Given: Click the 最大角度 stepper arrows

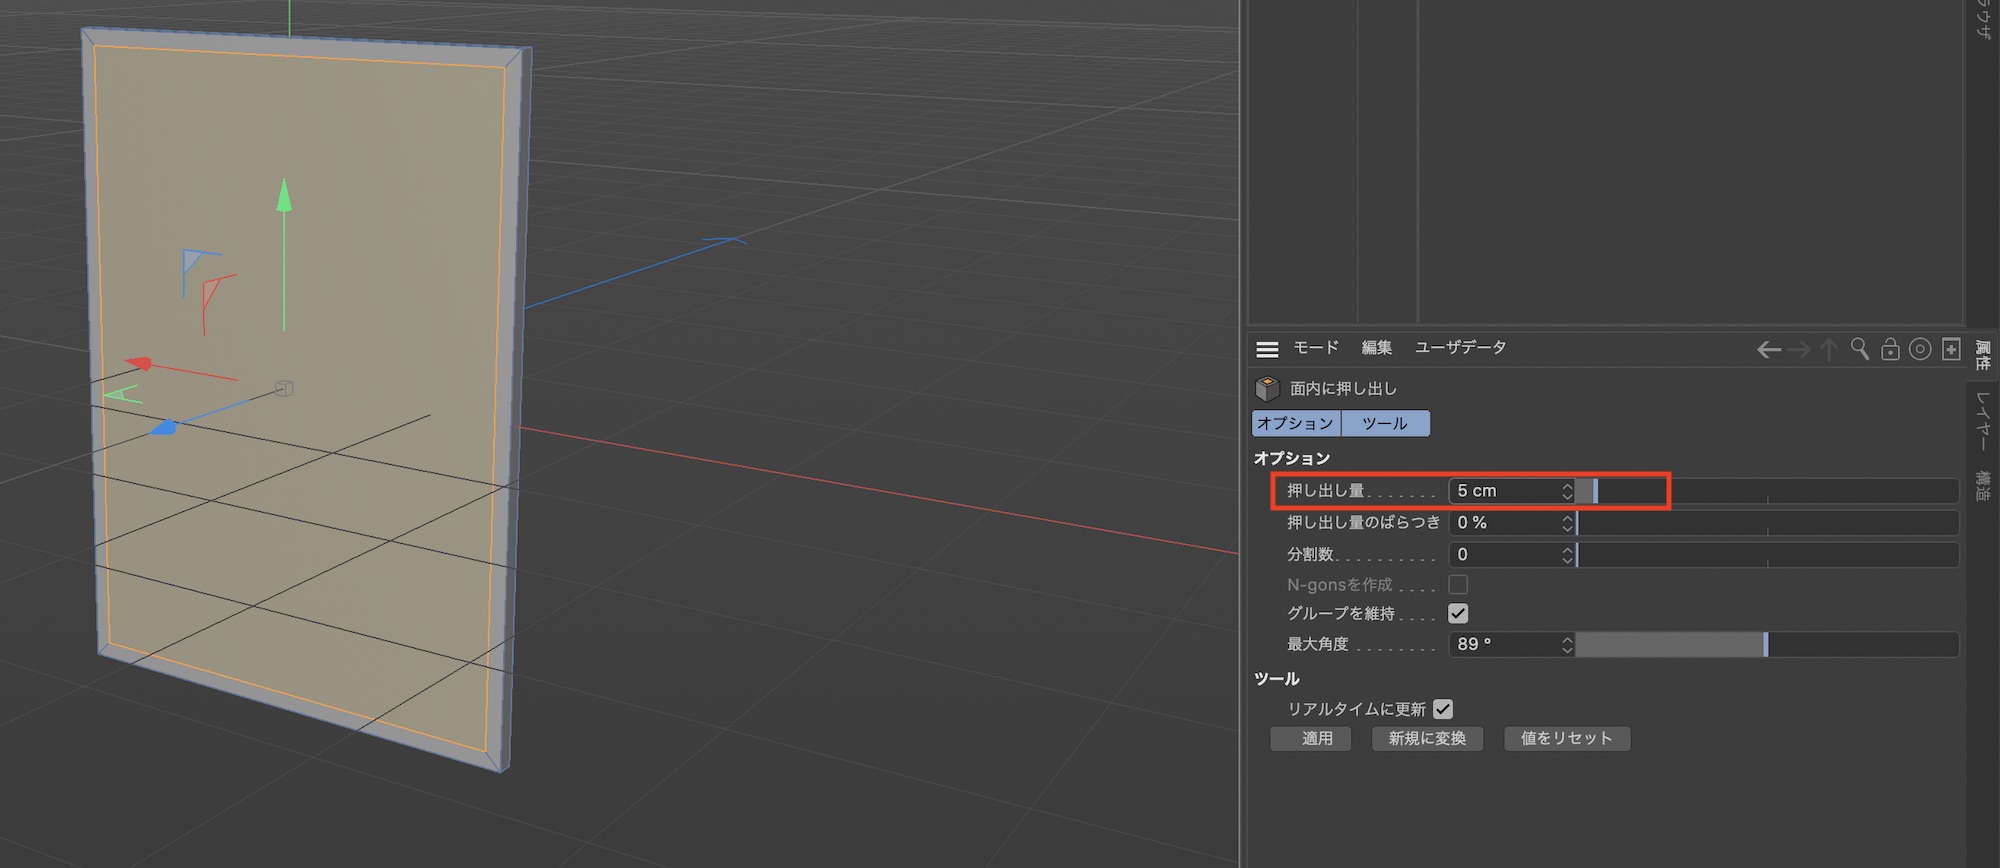Looking at the screenshot, I should [x=1567, y=645].
